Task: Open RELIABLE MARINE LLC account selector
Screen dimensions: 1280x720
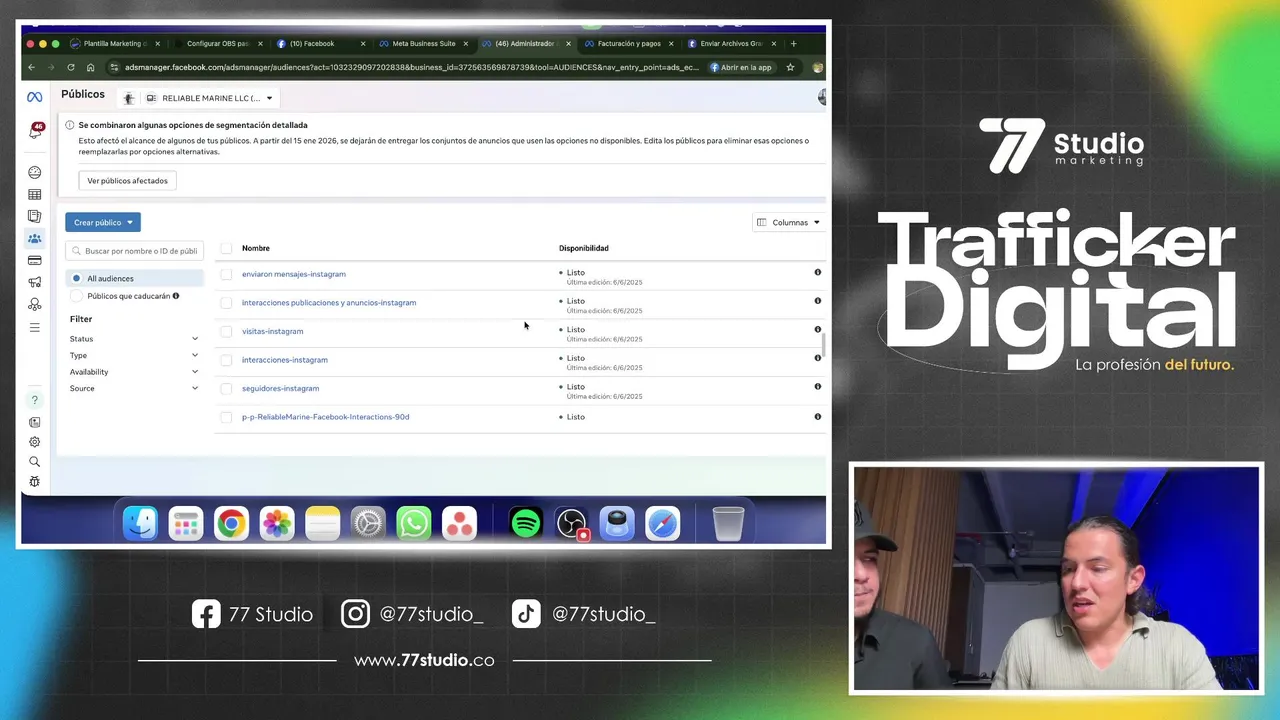Action: tap(209, 98)
